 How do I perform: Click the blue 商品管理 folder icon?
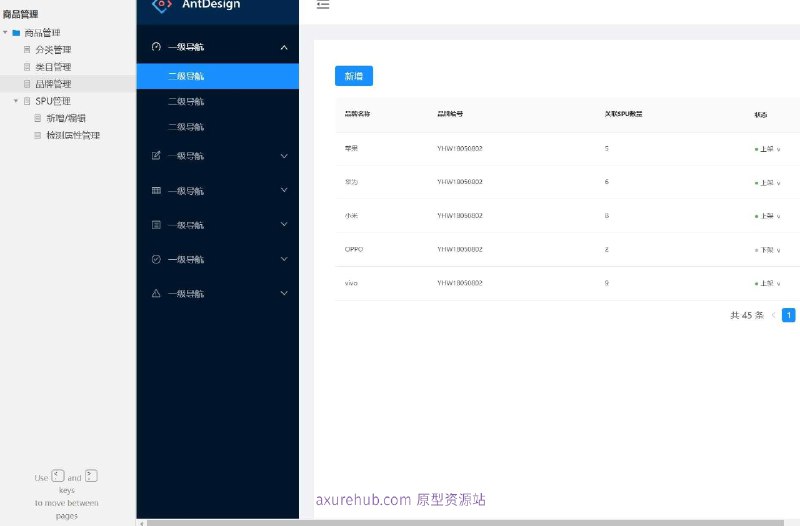pos(16,33)
